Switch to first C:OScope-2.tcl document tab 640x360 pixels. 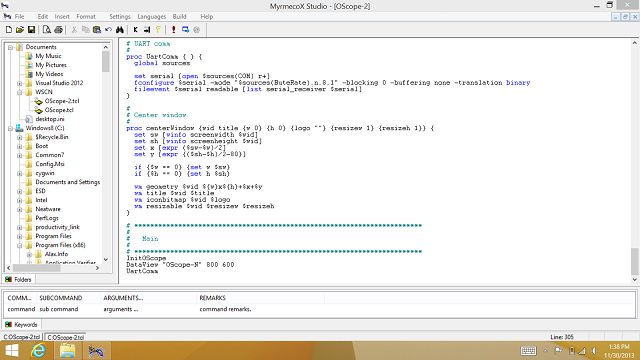click(22, 337)
